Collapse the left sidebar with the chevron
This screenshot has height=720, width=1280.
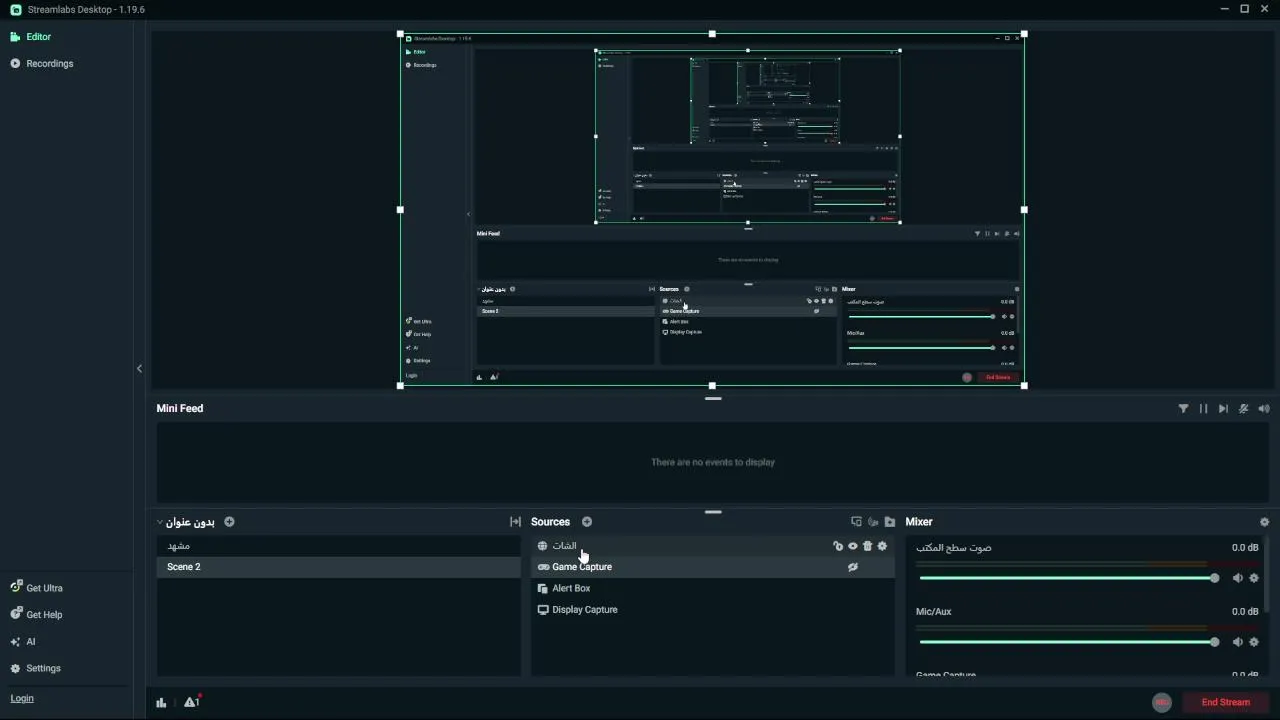click(139, 369)
